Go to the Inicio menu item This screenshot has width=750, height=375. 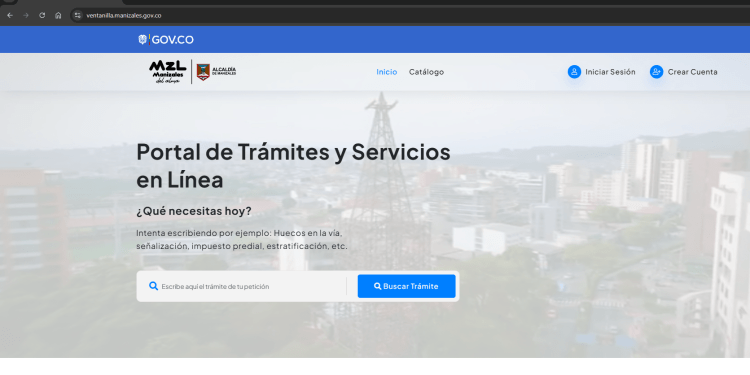tap(386, 72)
